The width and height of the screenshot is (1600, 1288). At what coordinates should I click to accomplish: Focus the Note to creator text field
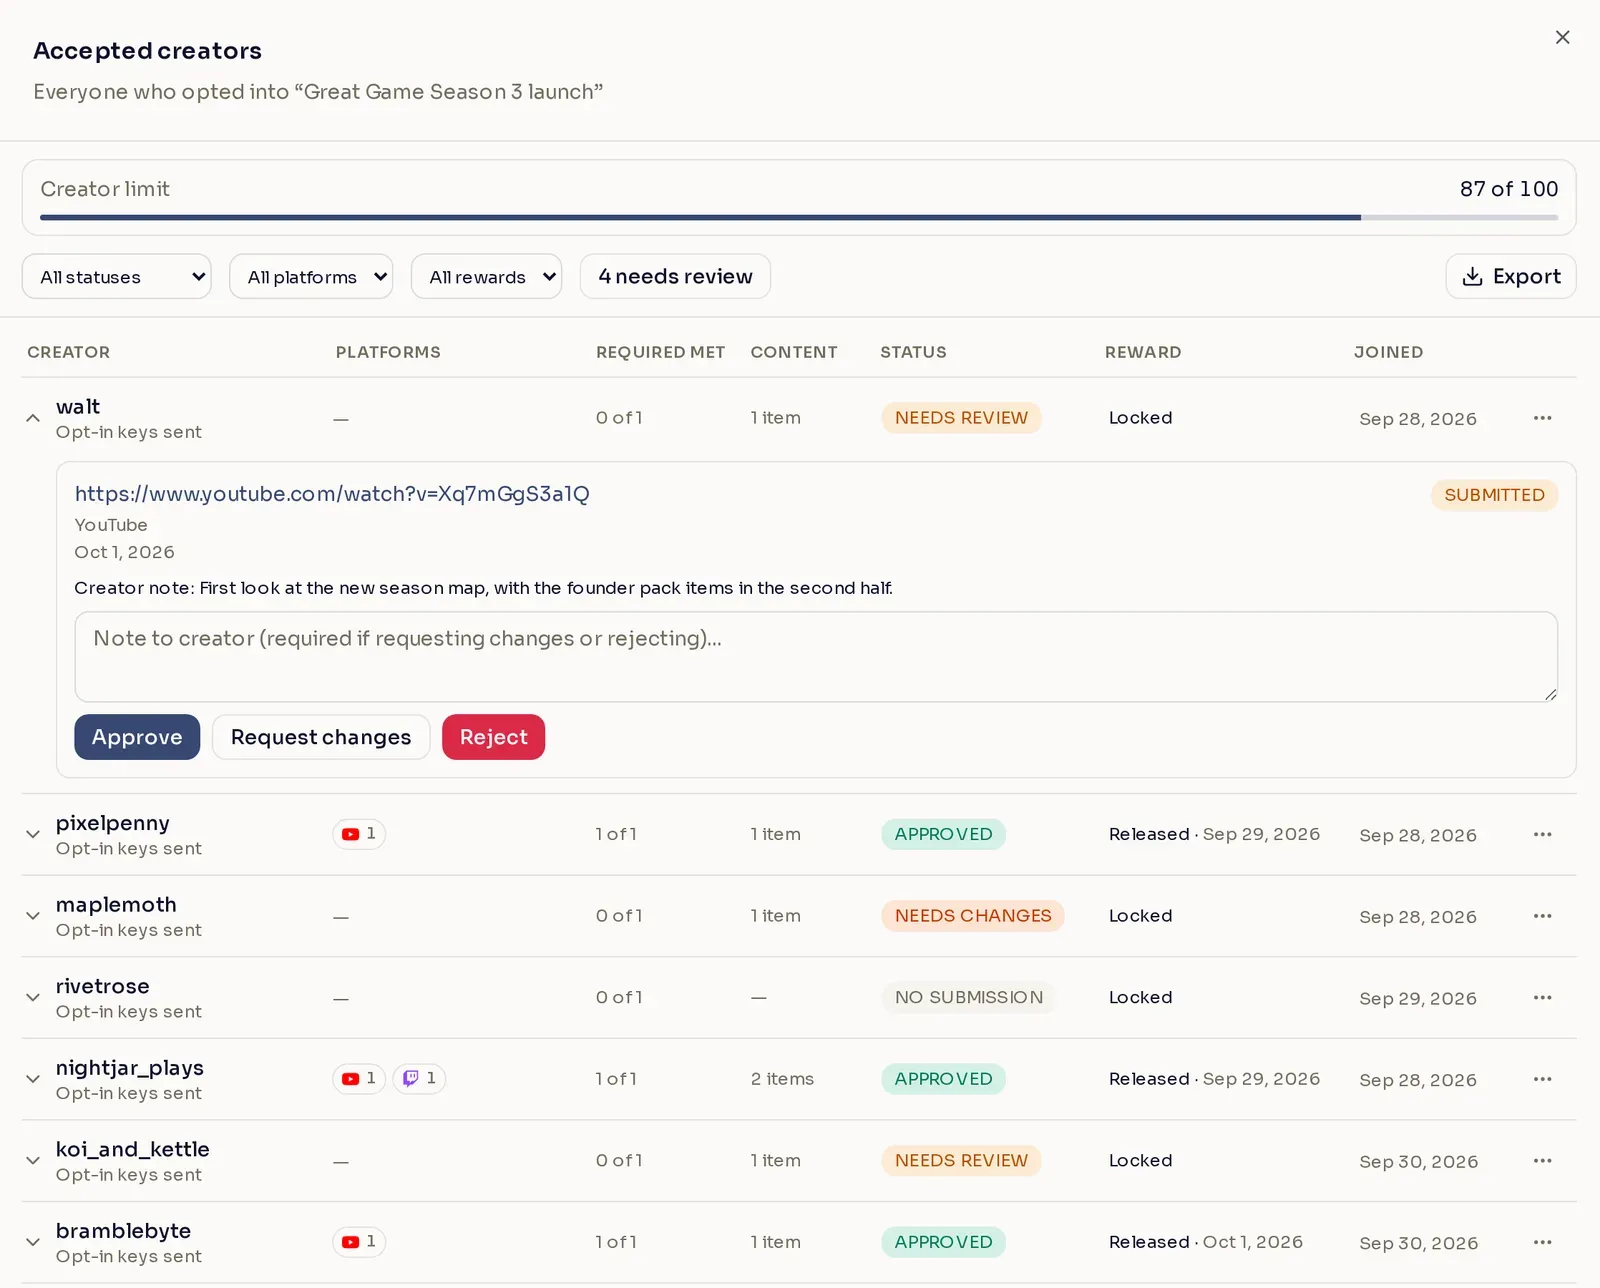click(816, 657)
